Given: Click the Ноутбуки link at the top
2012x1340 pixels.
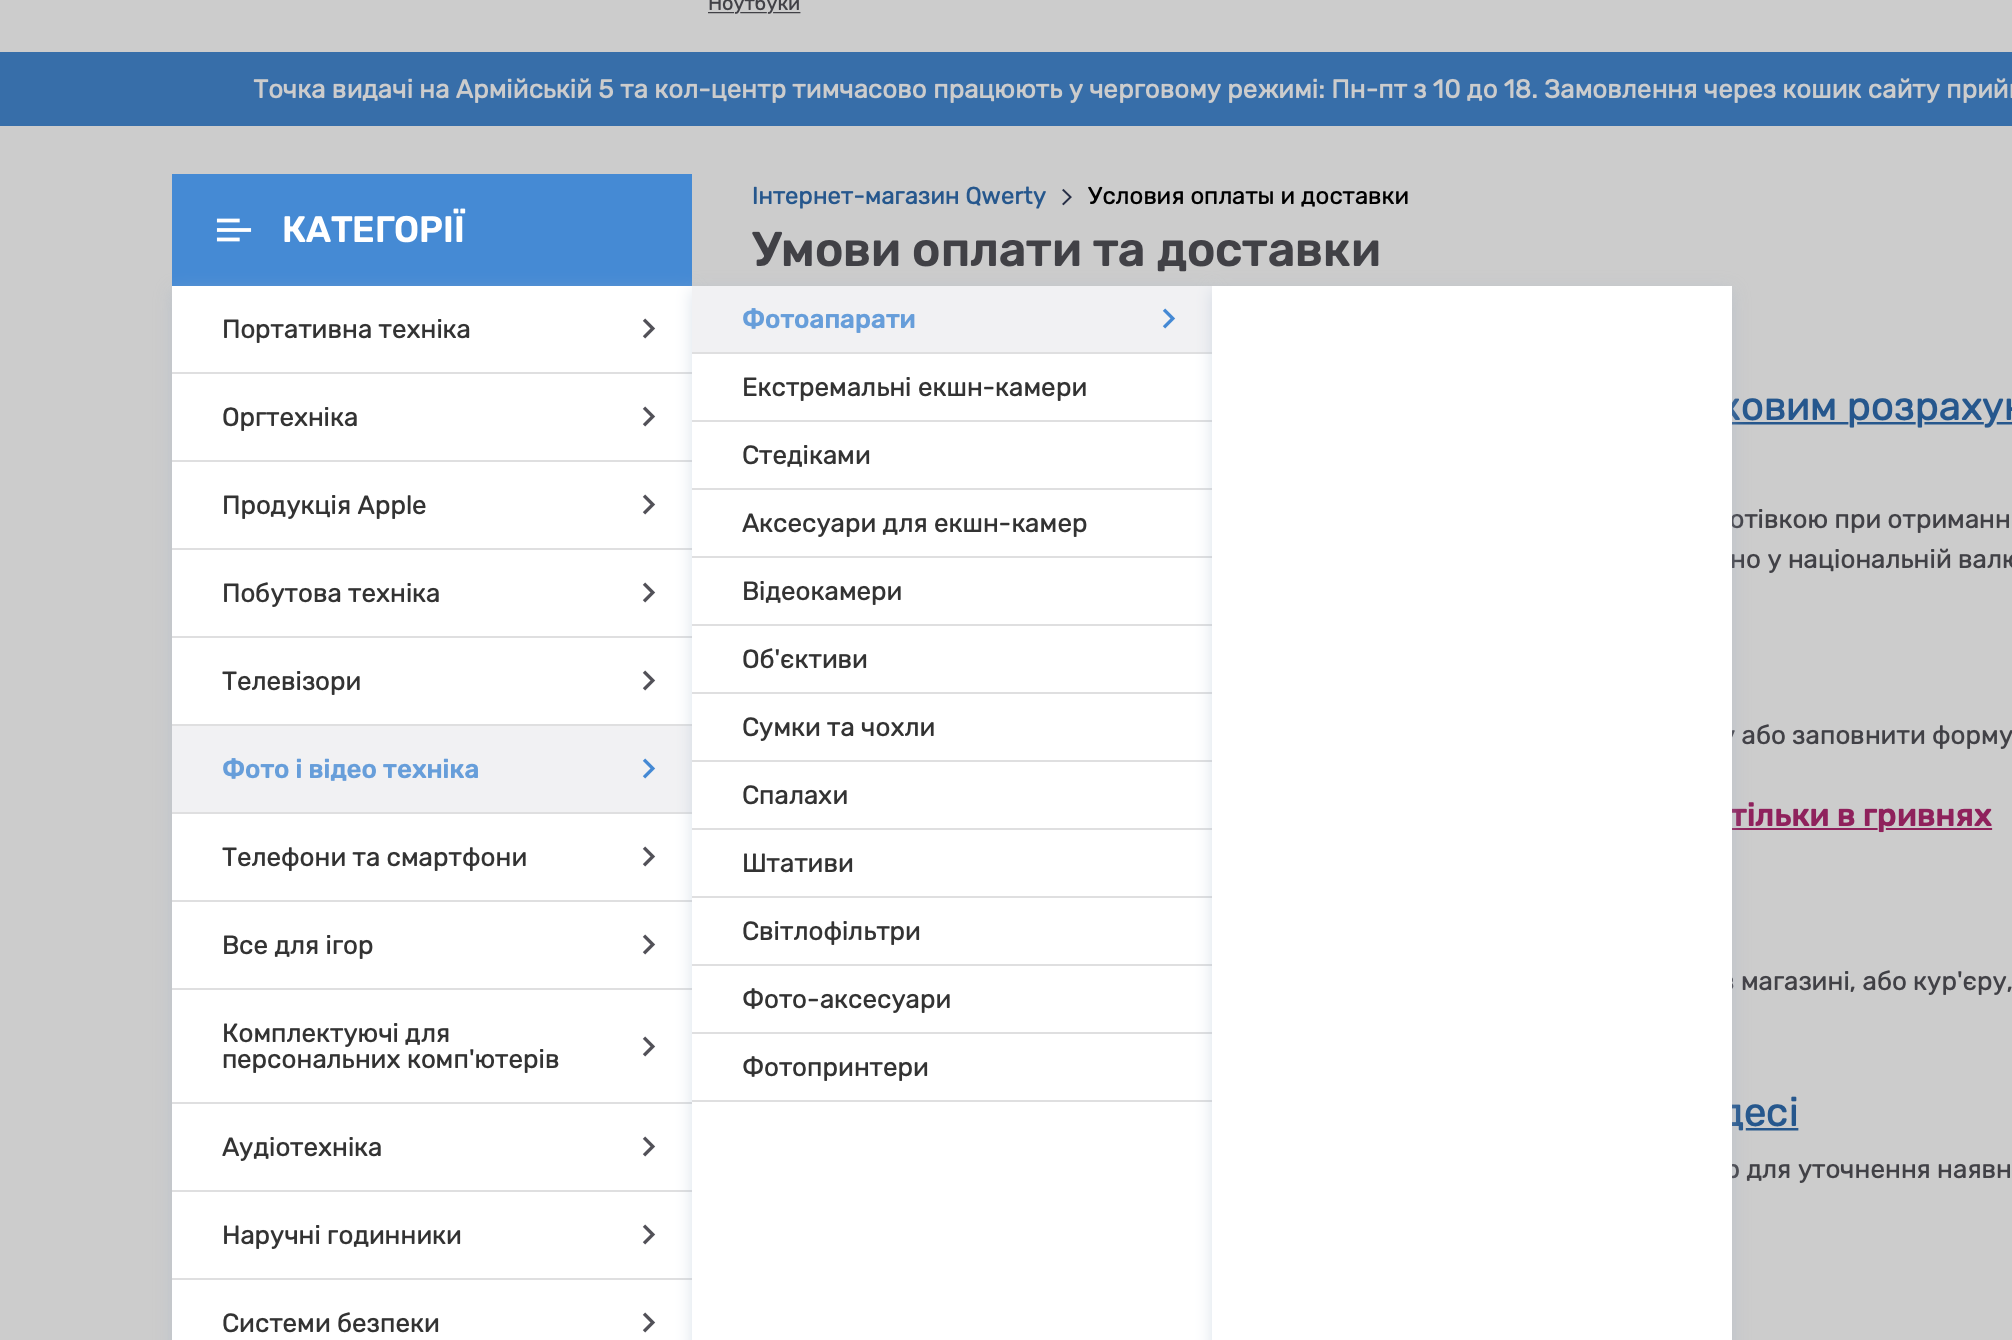Looking at the screenshot, I should click(x=753, y=6).
